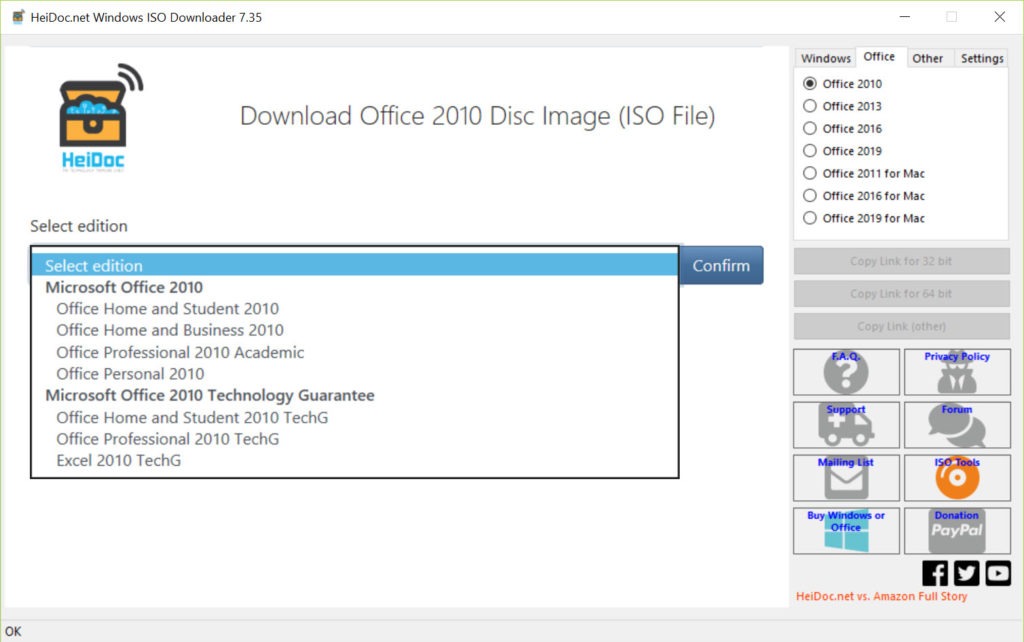Switch to the Windows tab
The image size is (1024, 642).
point(825,58)
